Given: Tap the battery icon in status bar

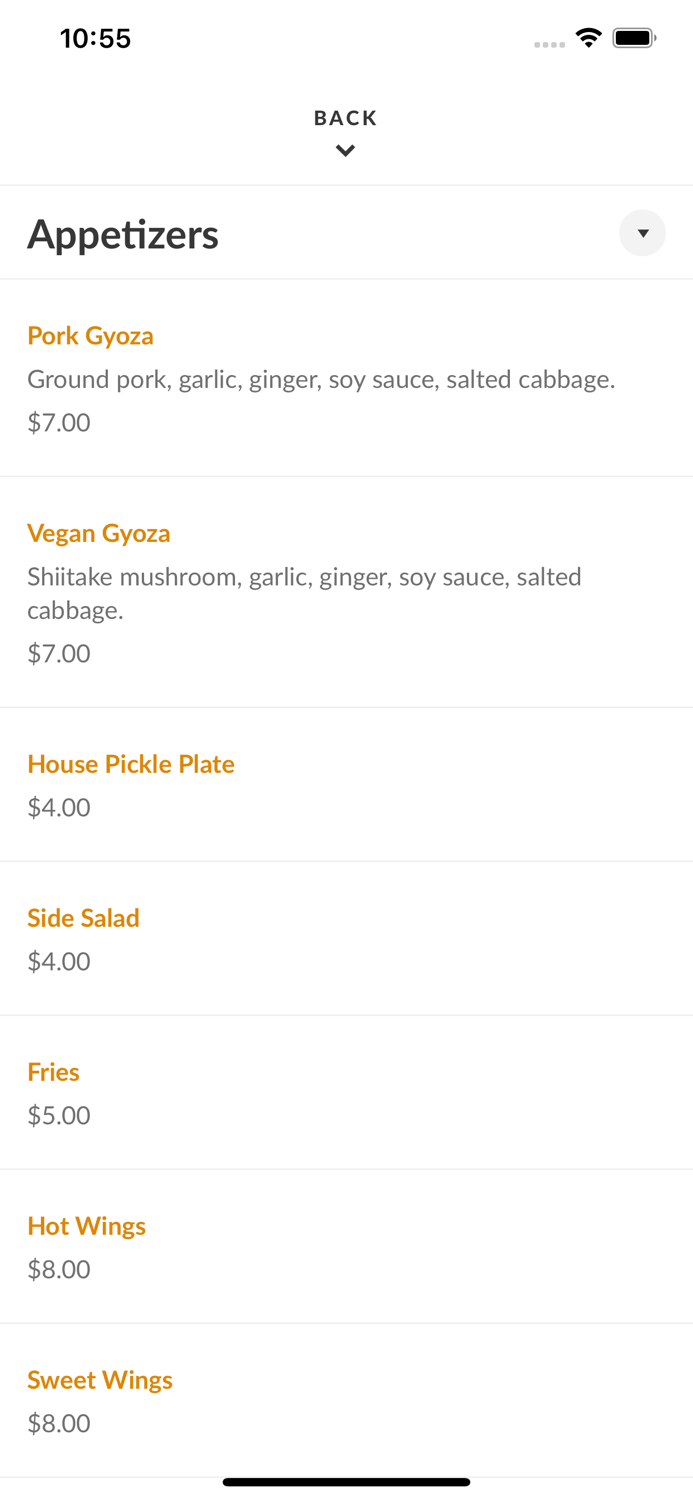Looking at the screenshot, I should pyautogui.click(x=634, y=38).
